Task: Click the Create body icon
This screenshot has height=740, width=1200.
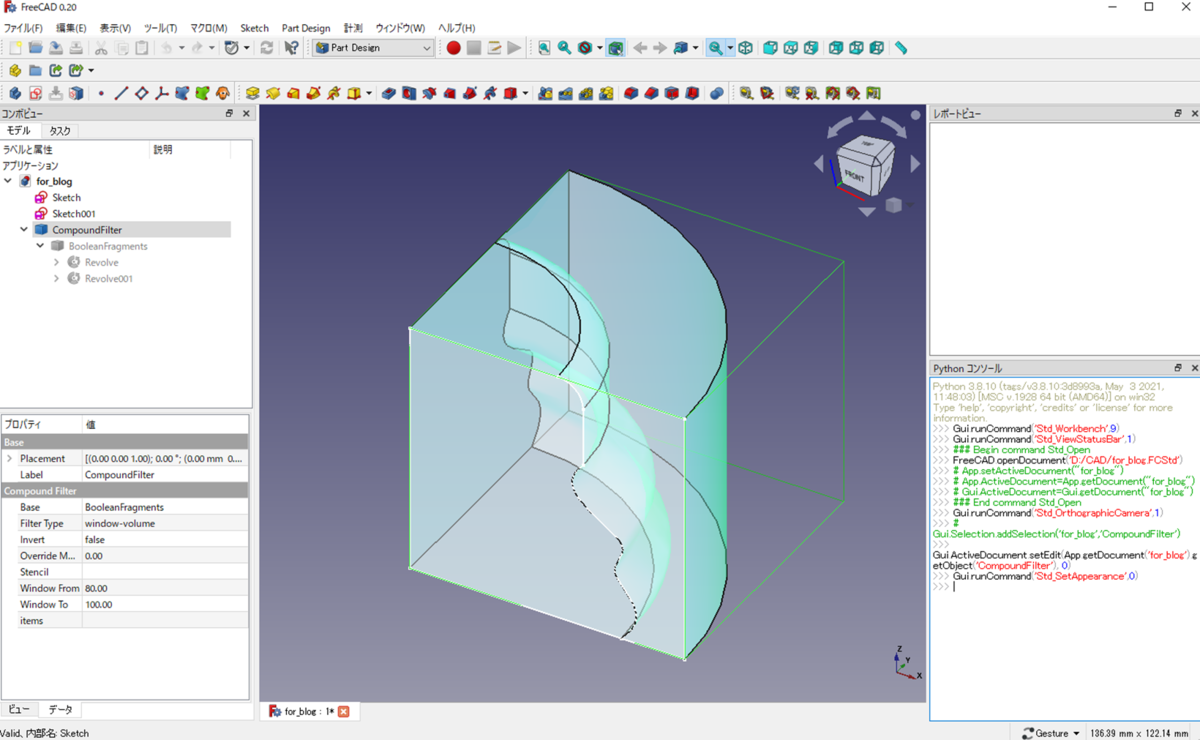Action: (x=15, y=93)
